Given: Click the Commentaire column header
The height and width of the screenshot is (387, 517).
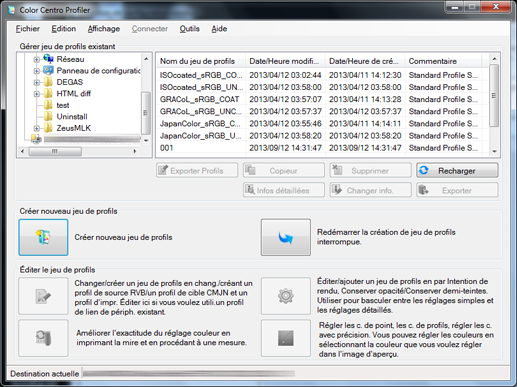Looking at the screenshot, I should [x=443, y=61].
